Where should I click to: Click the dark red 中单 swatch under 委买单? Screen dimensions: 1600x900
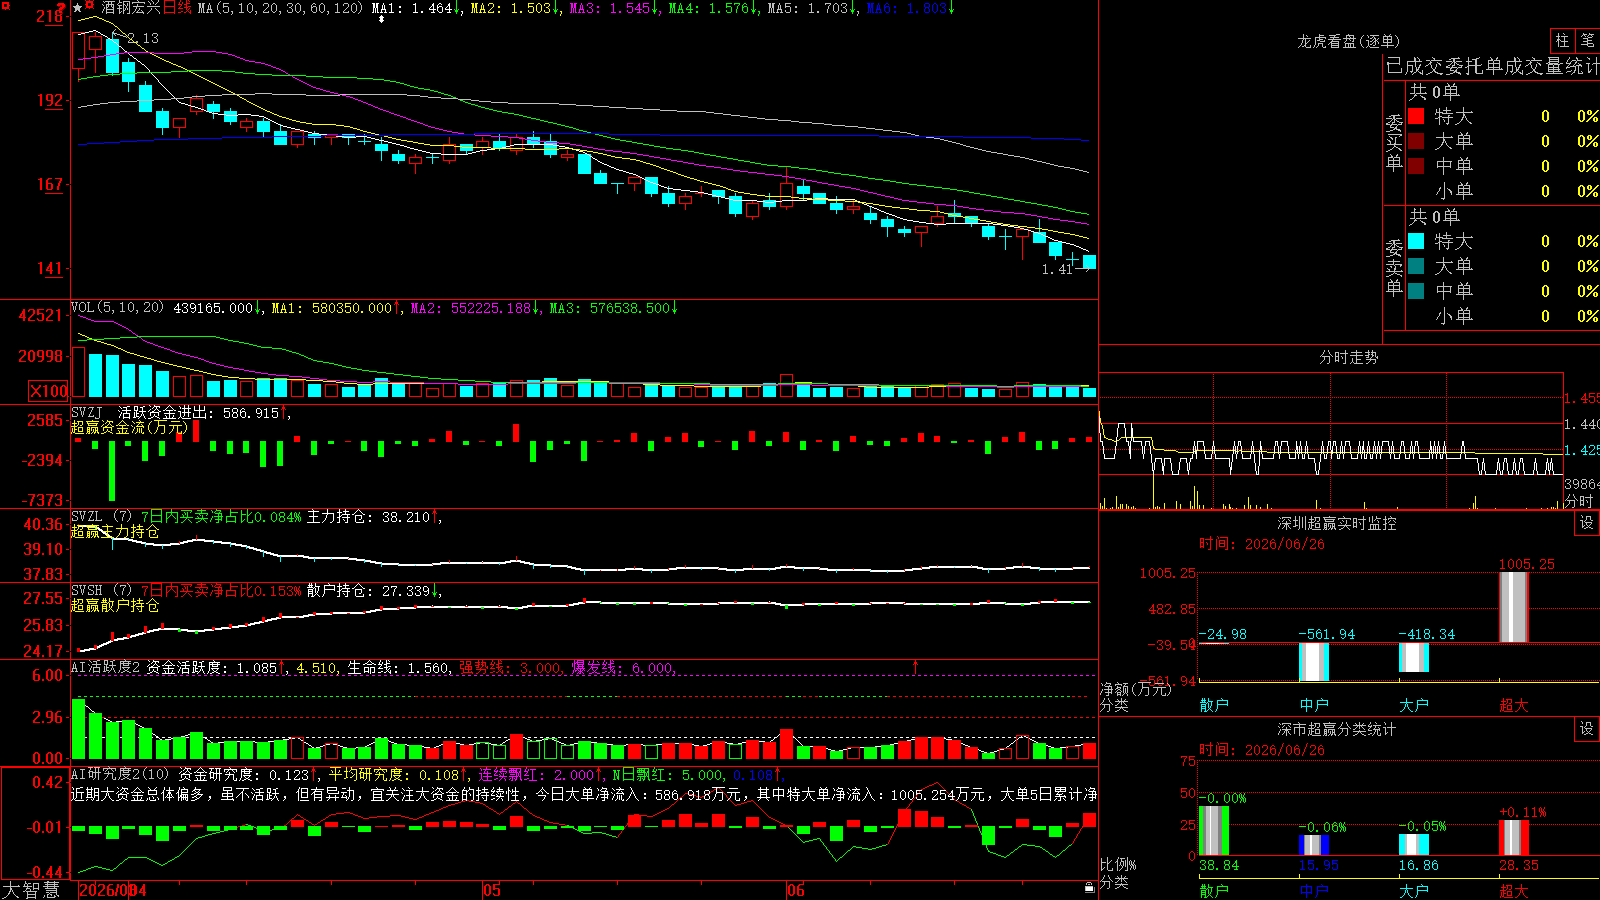point(1416,166)
